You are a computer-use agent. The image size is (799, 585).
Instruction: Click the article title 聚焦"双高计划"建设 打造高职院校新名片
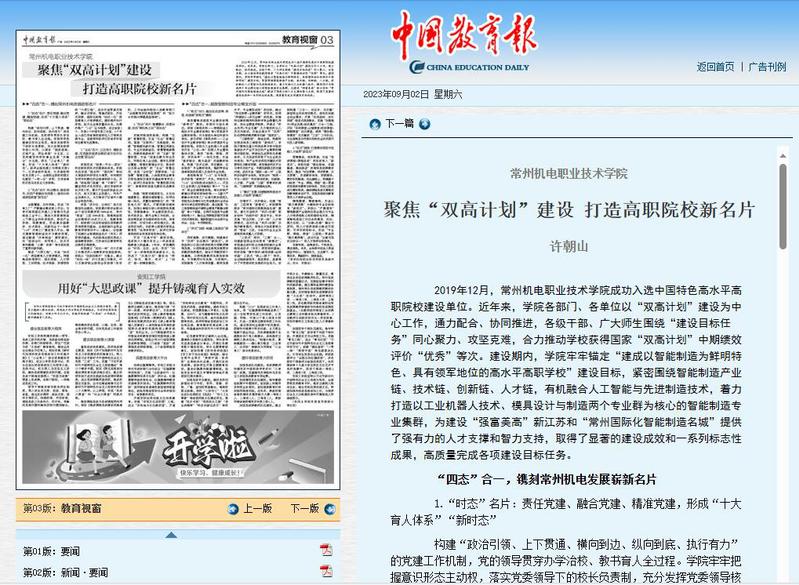(x=569, y=210)
